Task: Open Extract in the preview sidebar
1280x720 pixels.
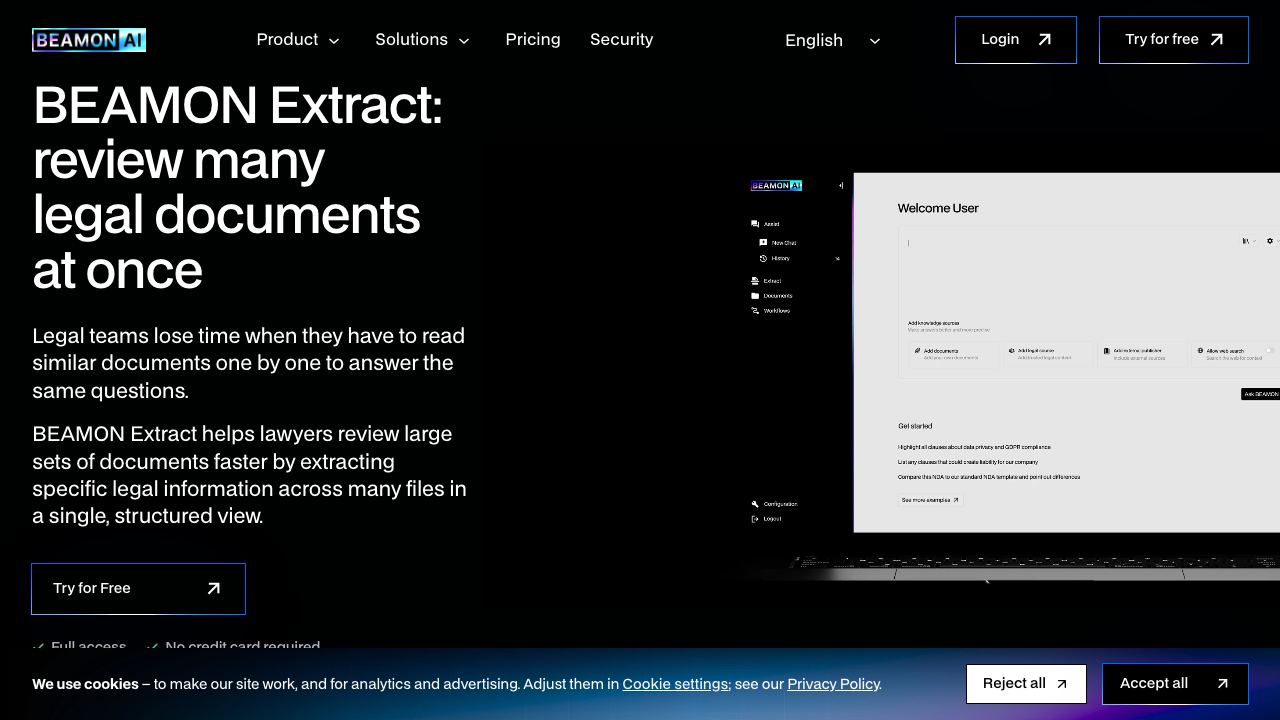Action: coord(766,281)
